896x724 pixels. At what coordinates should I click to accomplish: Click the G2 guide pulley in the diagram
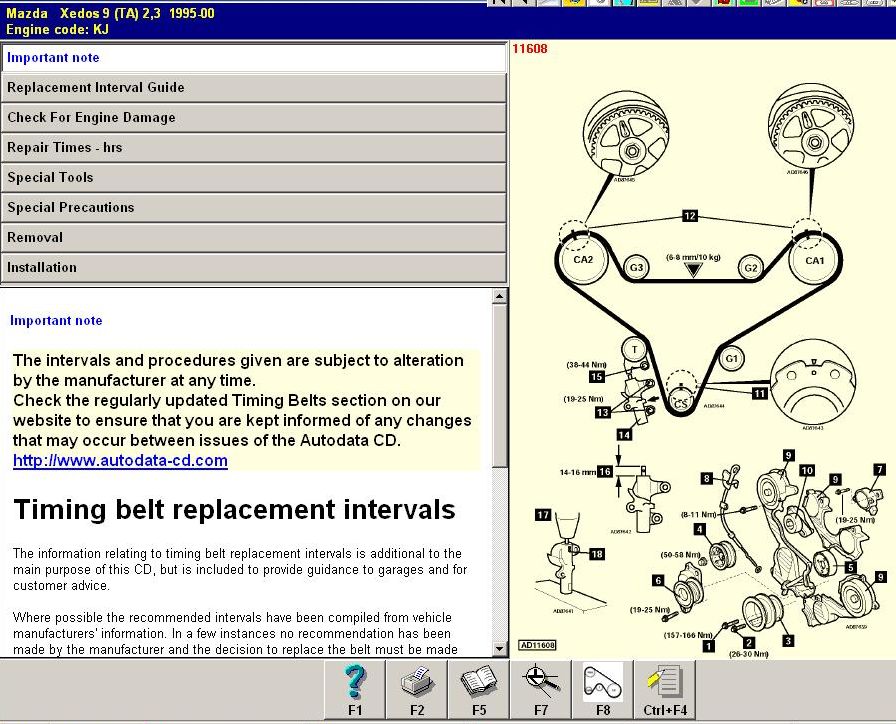click(x=750, y=267)
